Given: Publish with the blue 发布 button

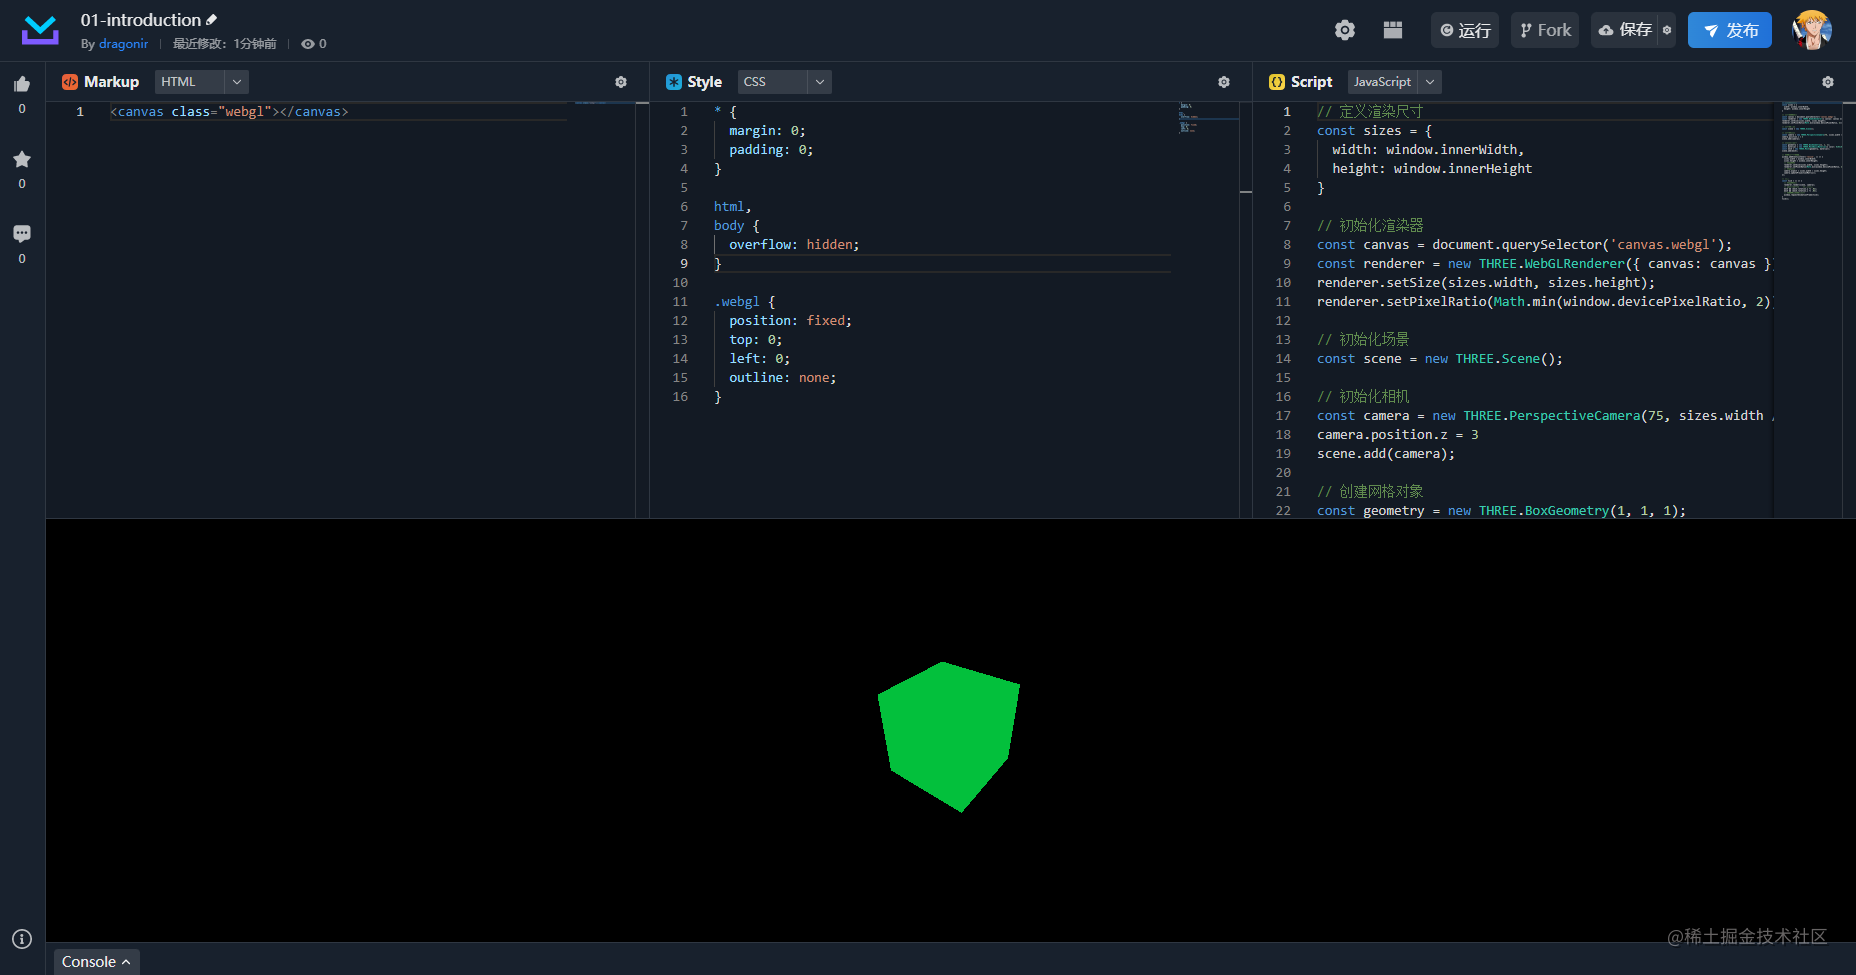Looking at the screenshot, I should pyautogui.click(x=1730, y=30).
